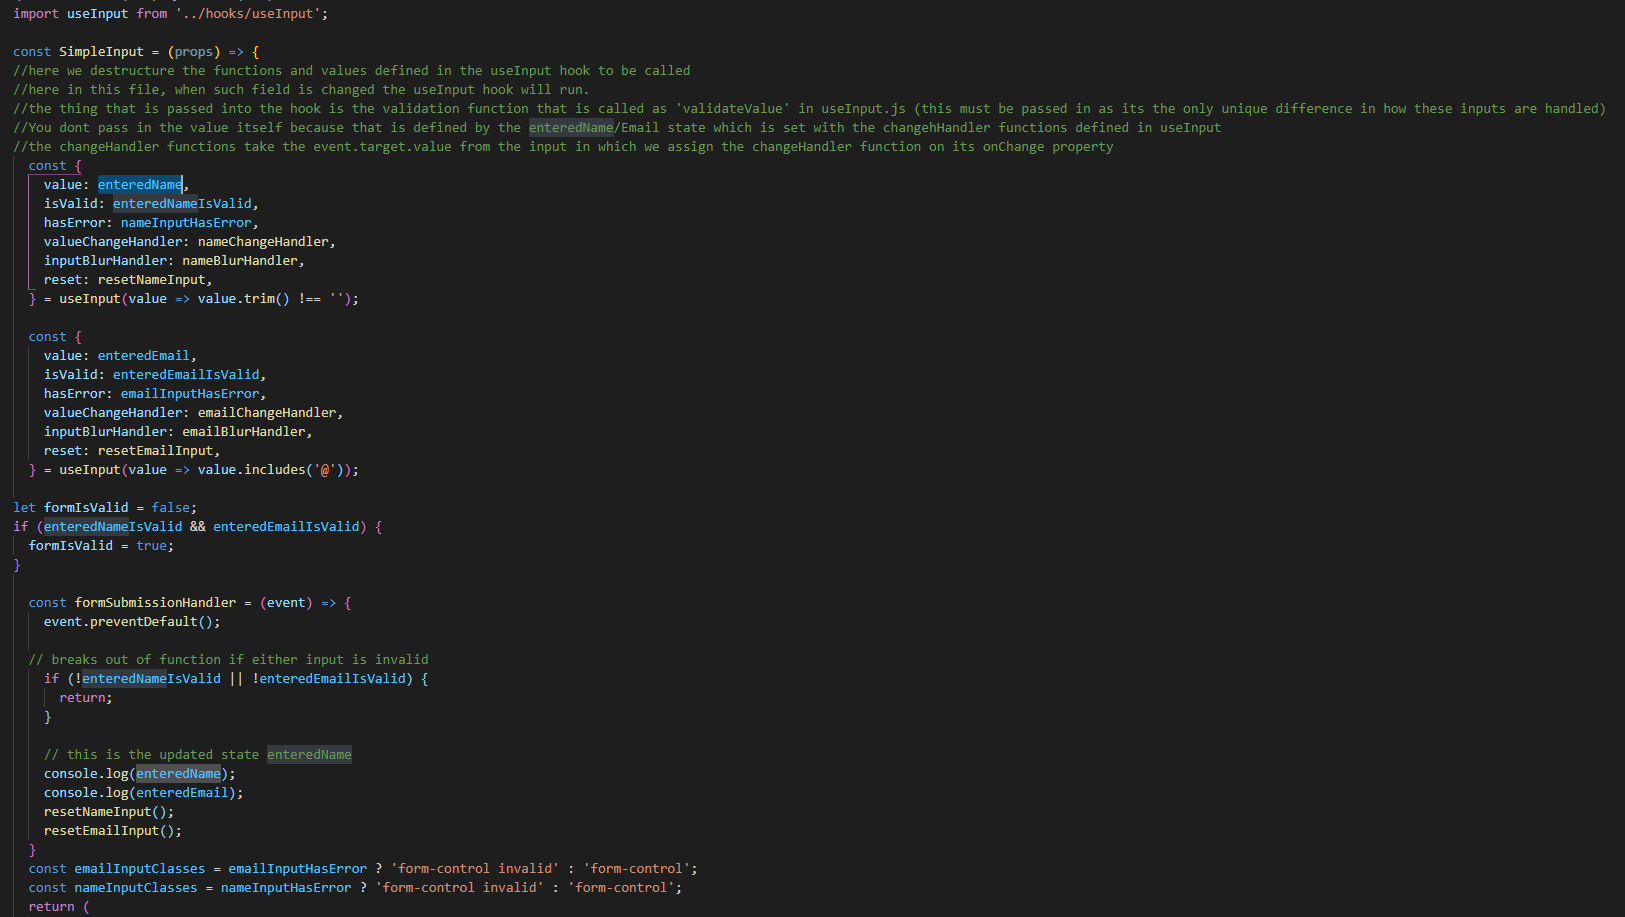
Task: Click nameInputClasses variable name
Action: (136, 888)
